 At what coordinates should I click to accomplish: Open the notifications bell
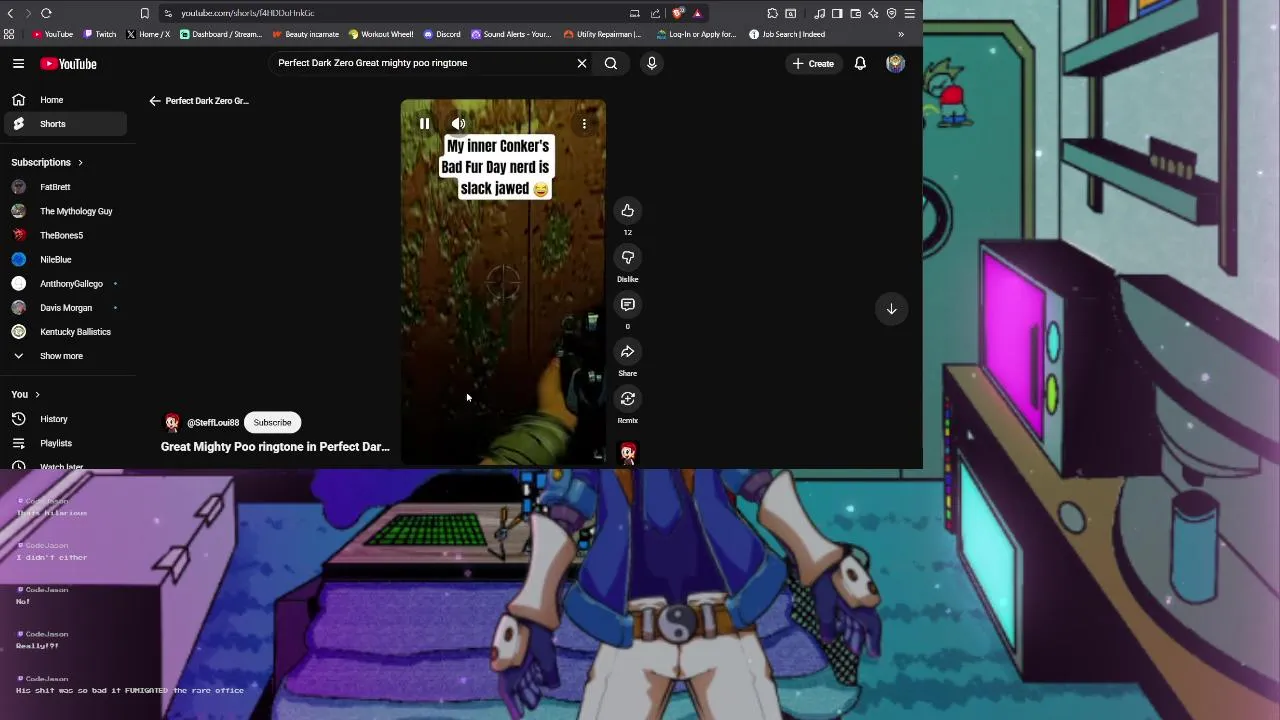coord(860,63)
